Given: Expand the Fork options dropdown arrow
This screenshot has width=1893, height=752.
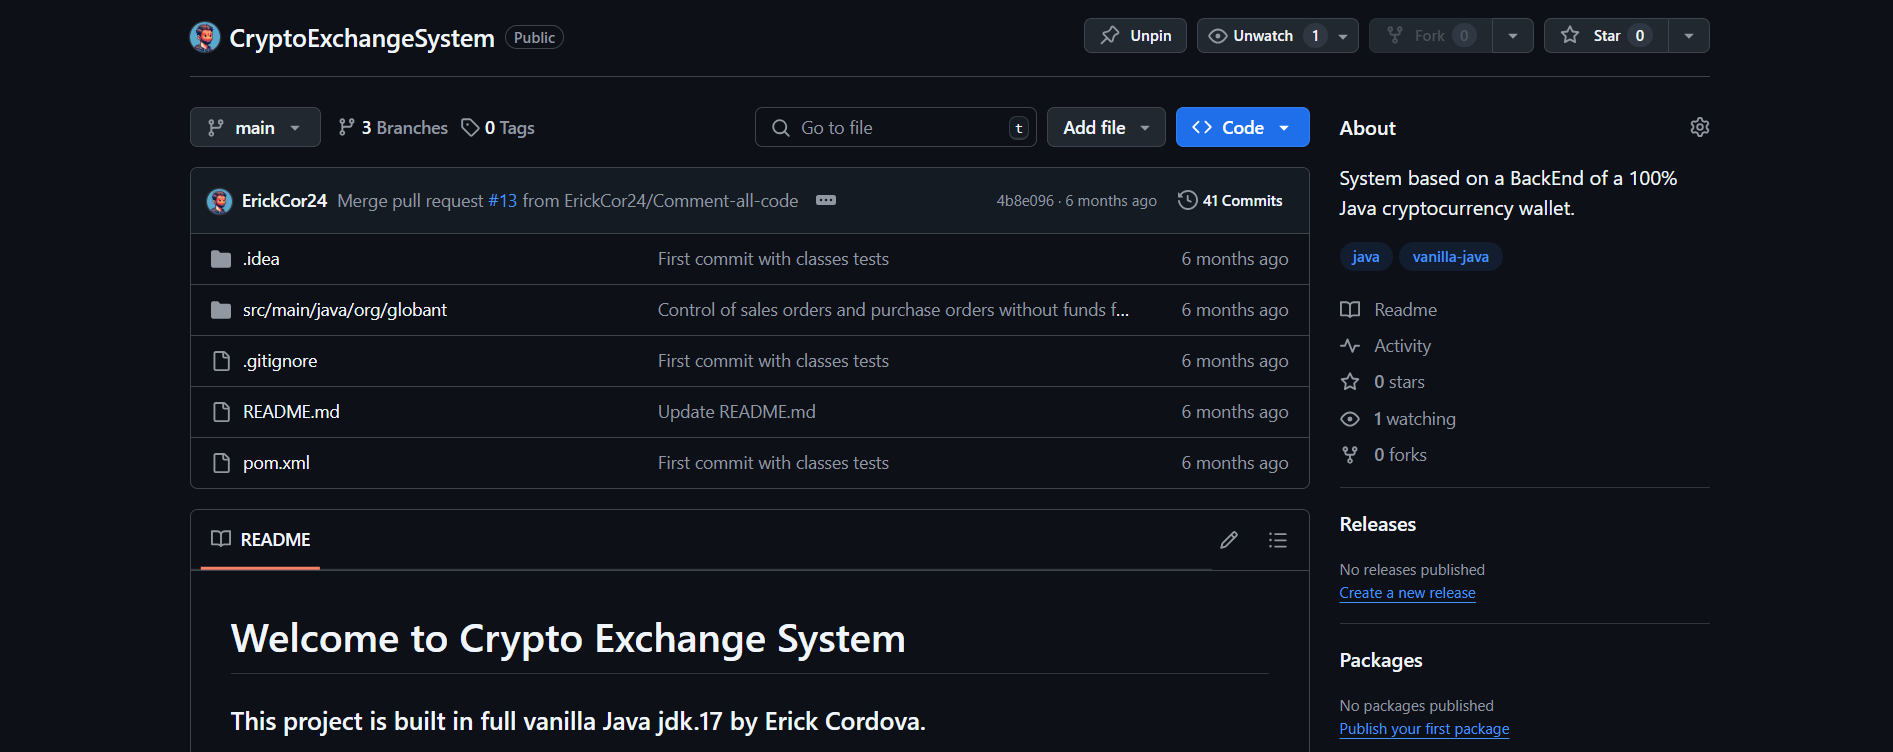Looking at the screenshot, I should click(1513, 36).
